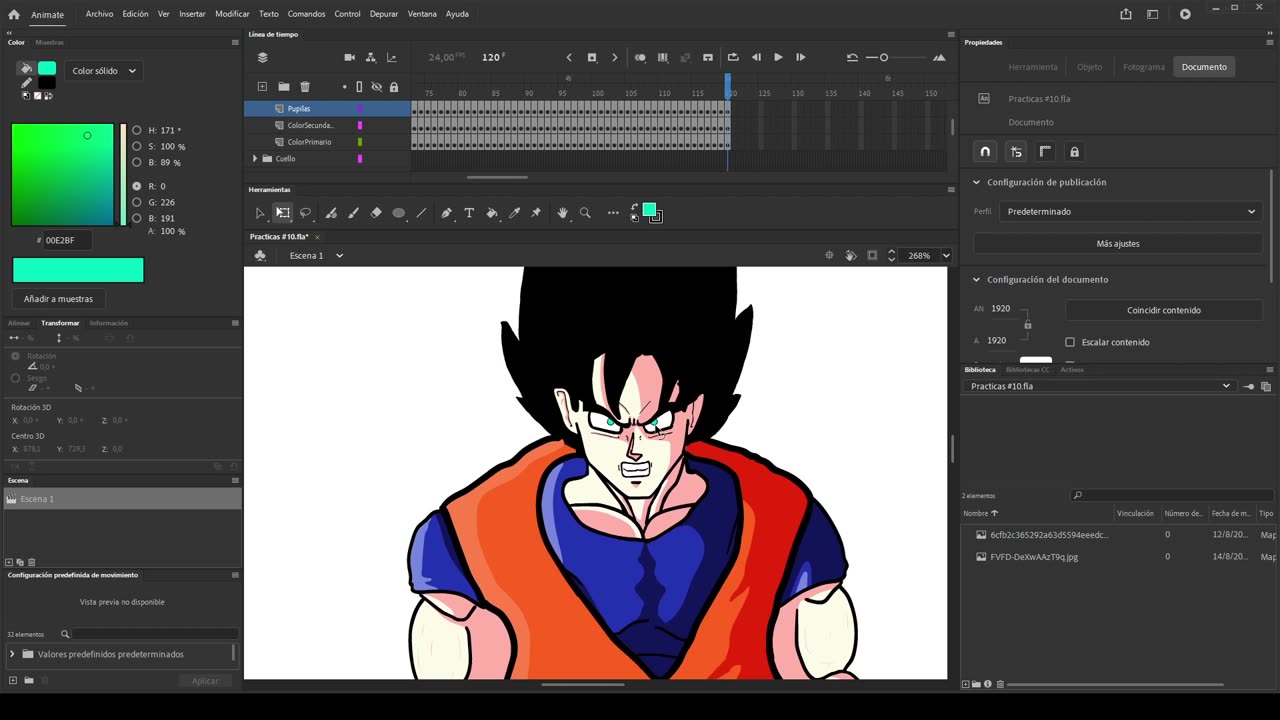Click the layer parenting view icon
The height and width of the screenshot is (720, 1280).
point(371,58)
